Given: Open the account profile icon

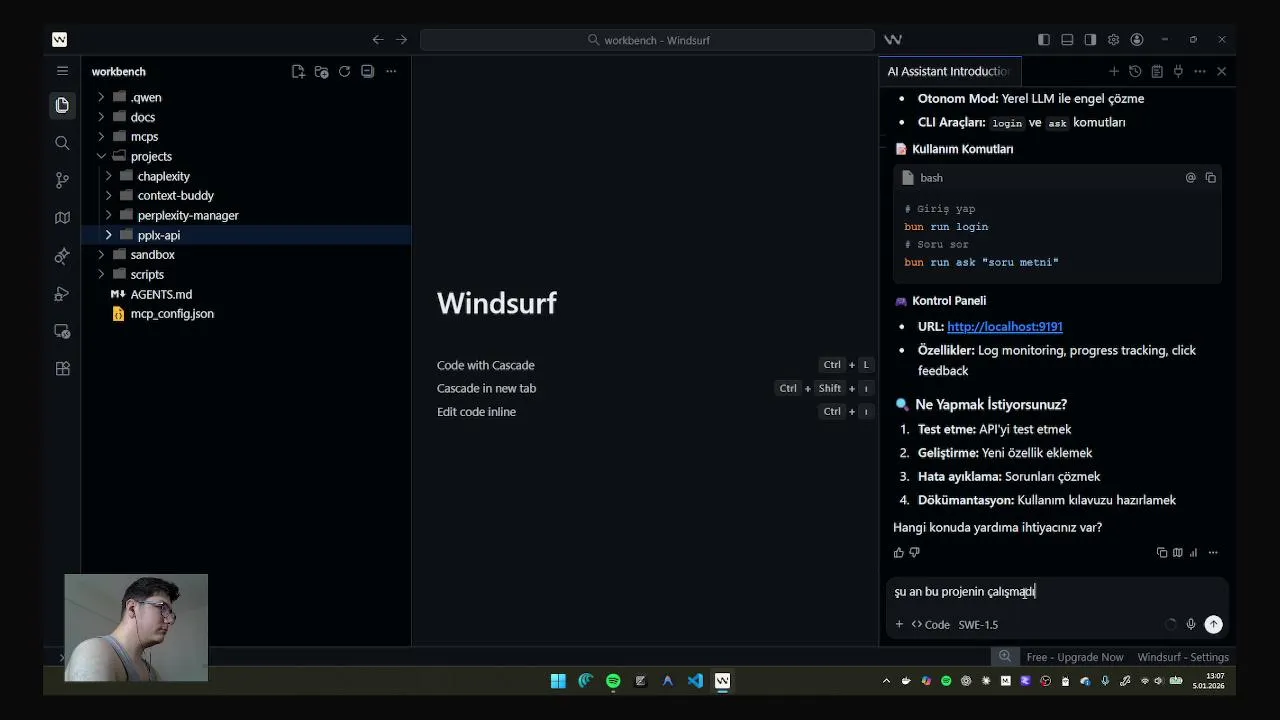Looking at the screenshot, I should click(1137, 40).
